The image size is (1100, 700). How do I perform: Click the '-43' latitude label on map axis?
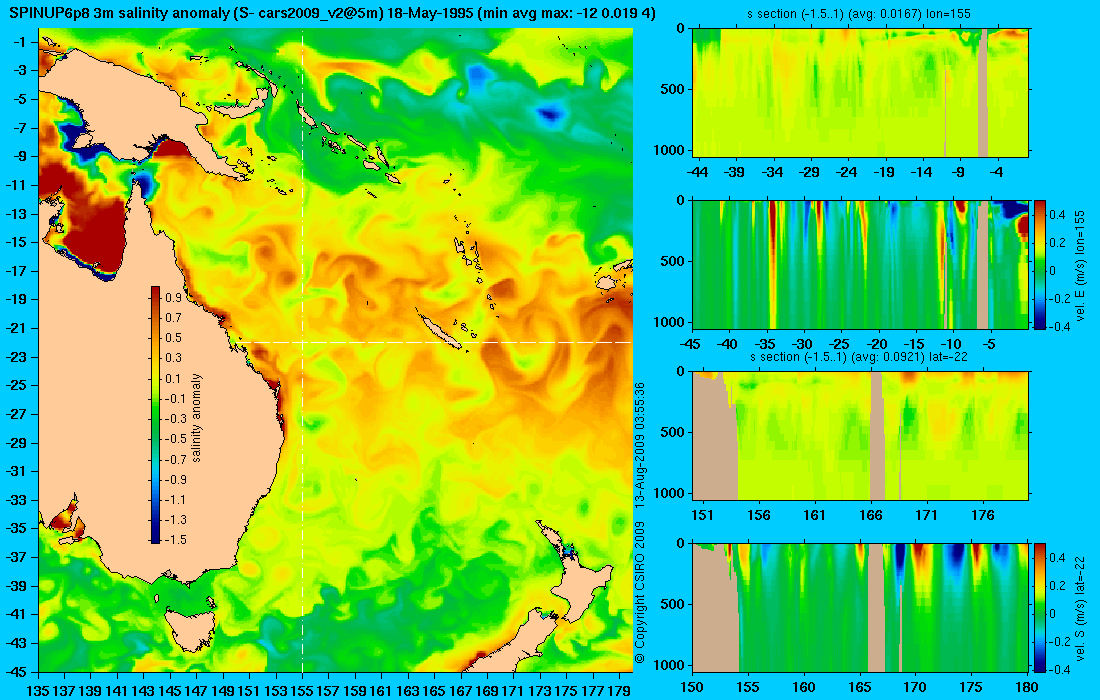[x=16, y=643]
